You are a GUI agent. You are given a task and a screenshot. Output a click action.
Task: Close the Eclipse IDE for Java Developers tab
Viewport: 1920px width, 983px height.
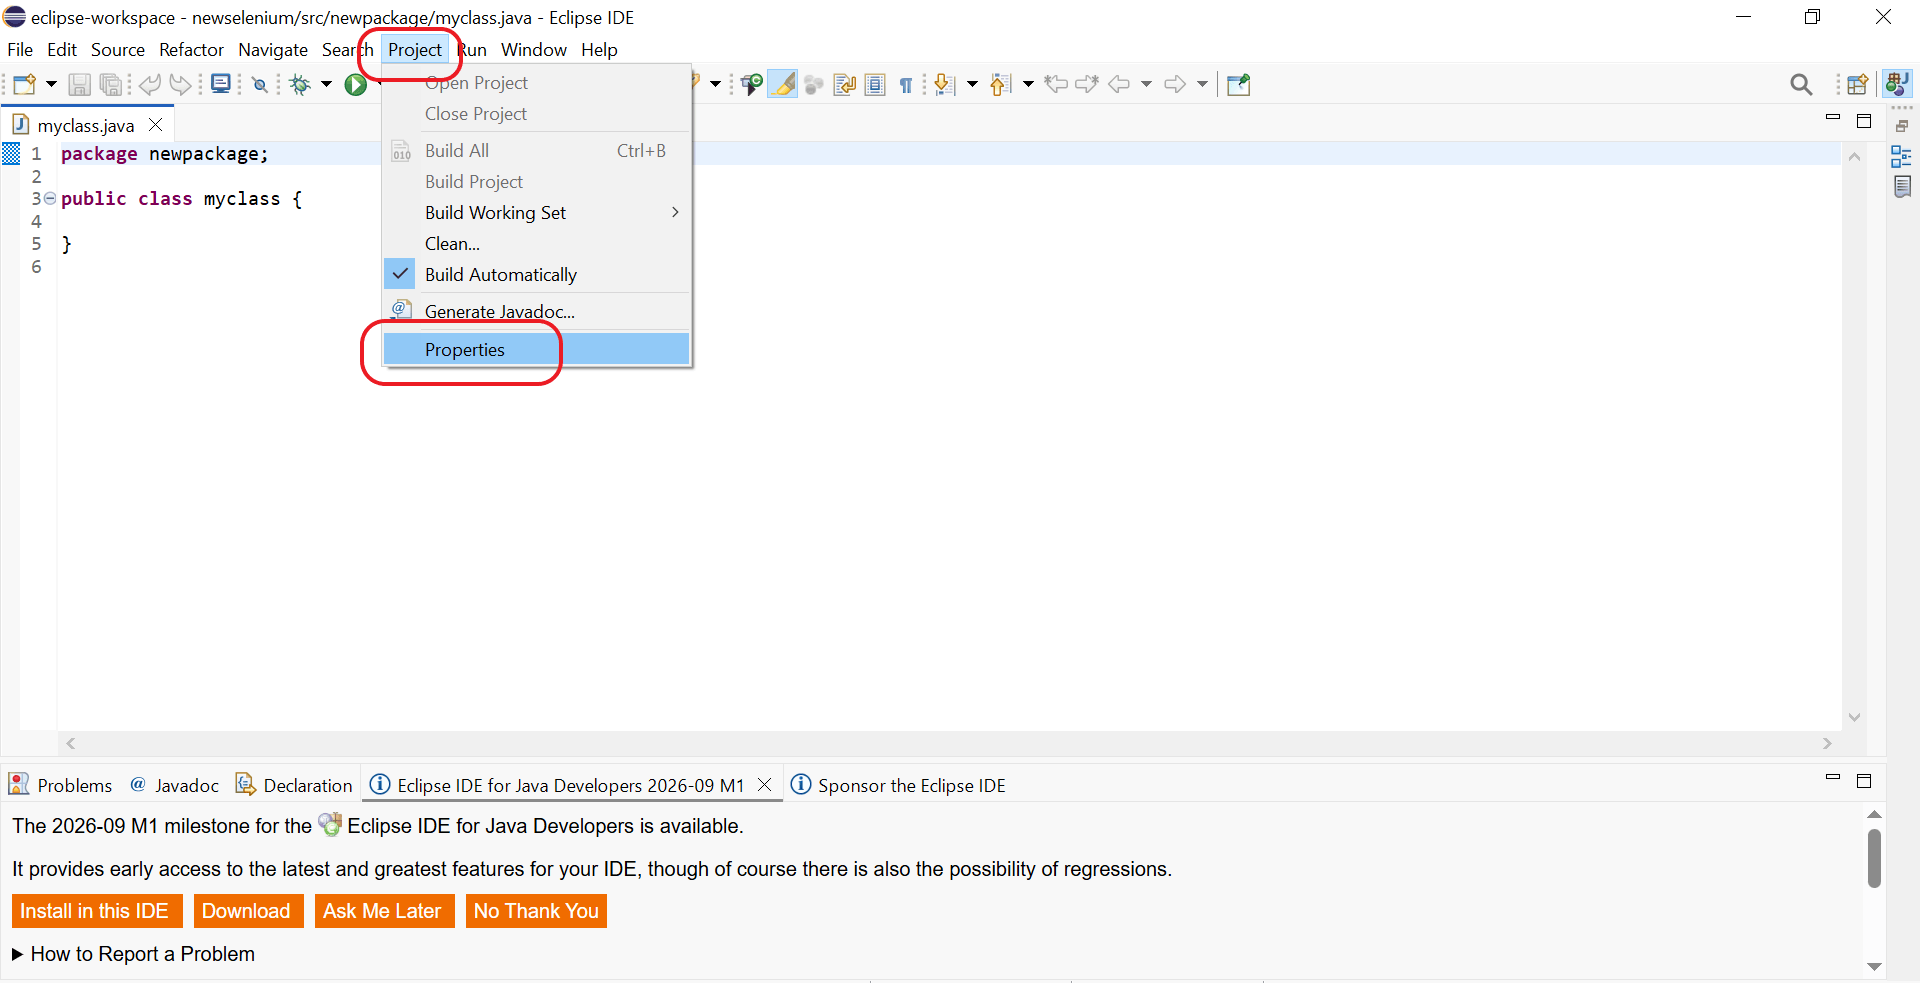pyautogui.click(x=765, y=785)
